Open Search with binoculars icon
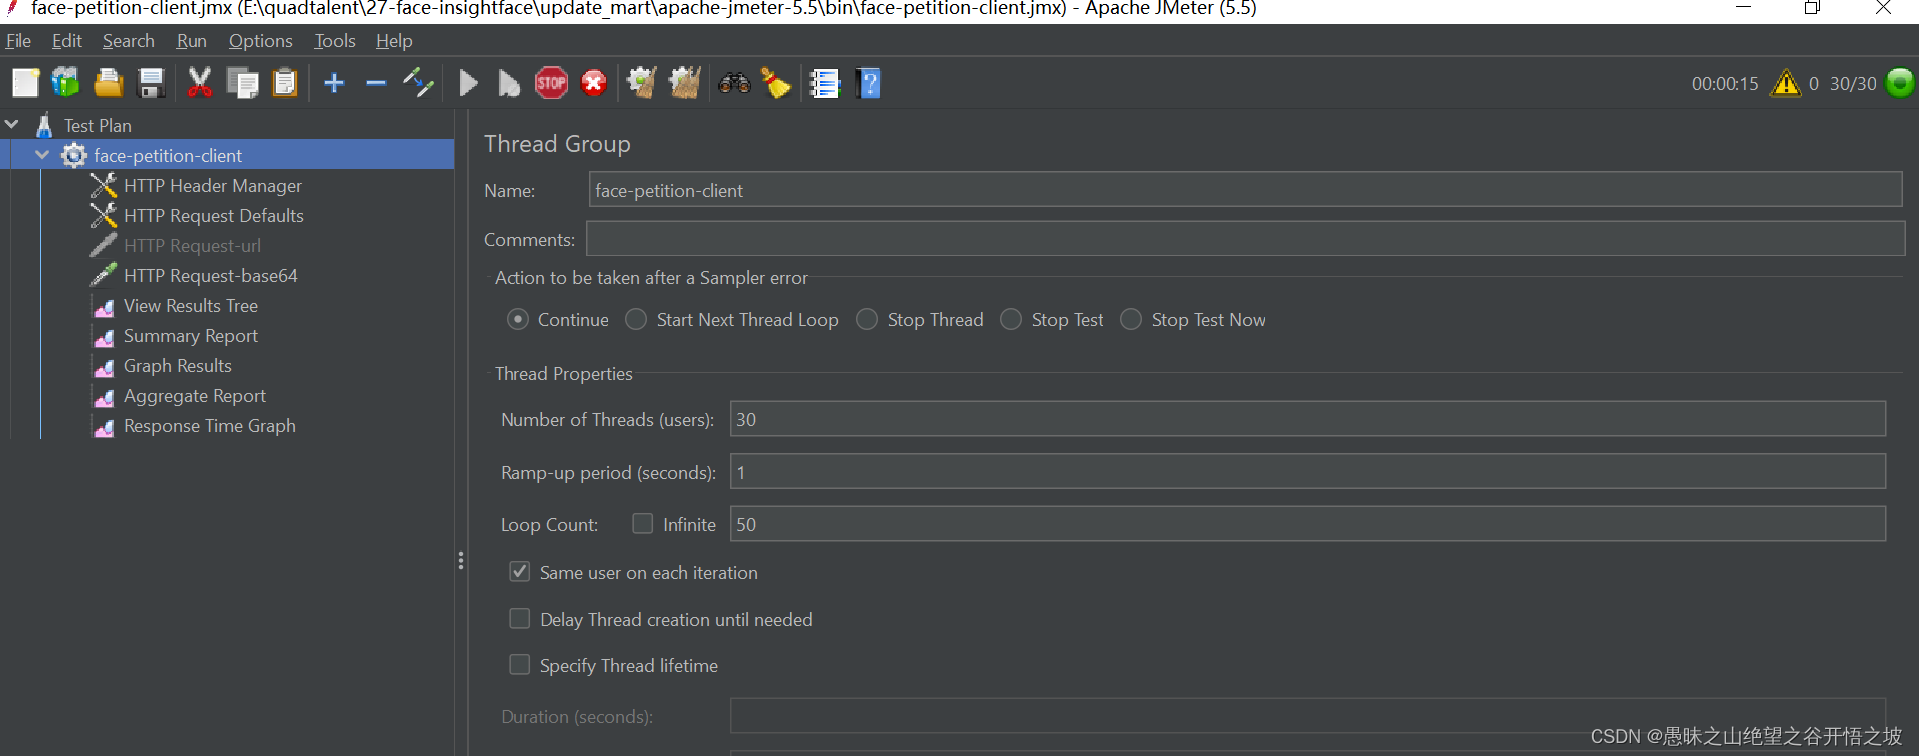This screenshot has width=1919, height=756. 734,83
